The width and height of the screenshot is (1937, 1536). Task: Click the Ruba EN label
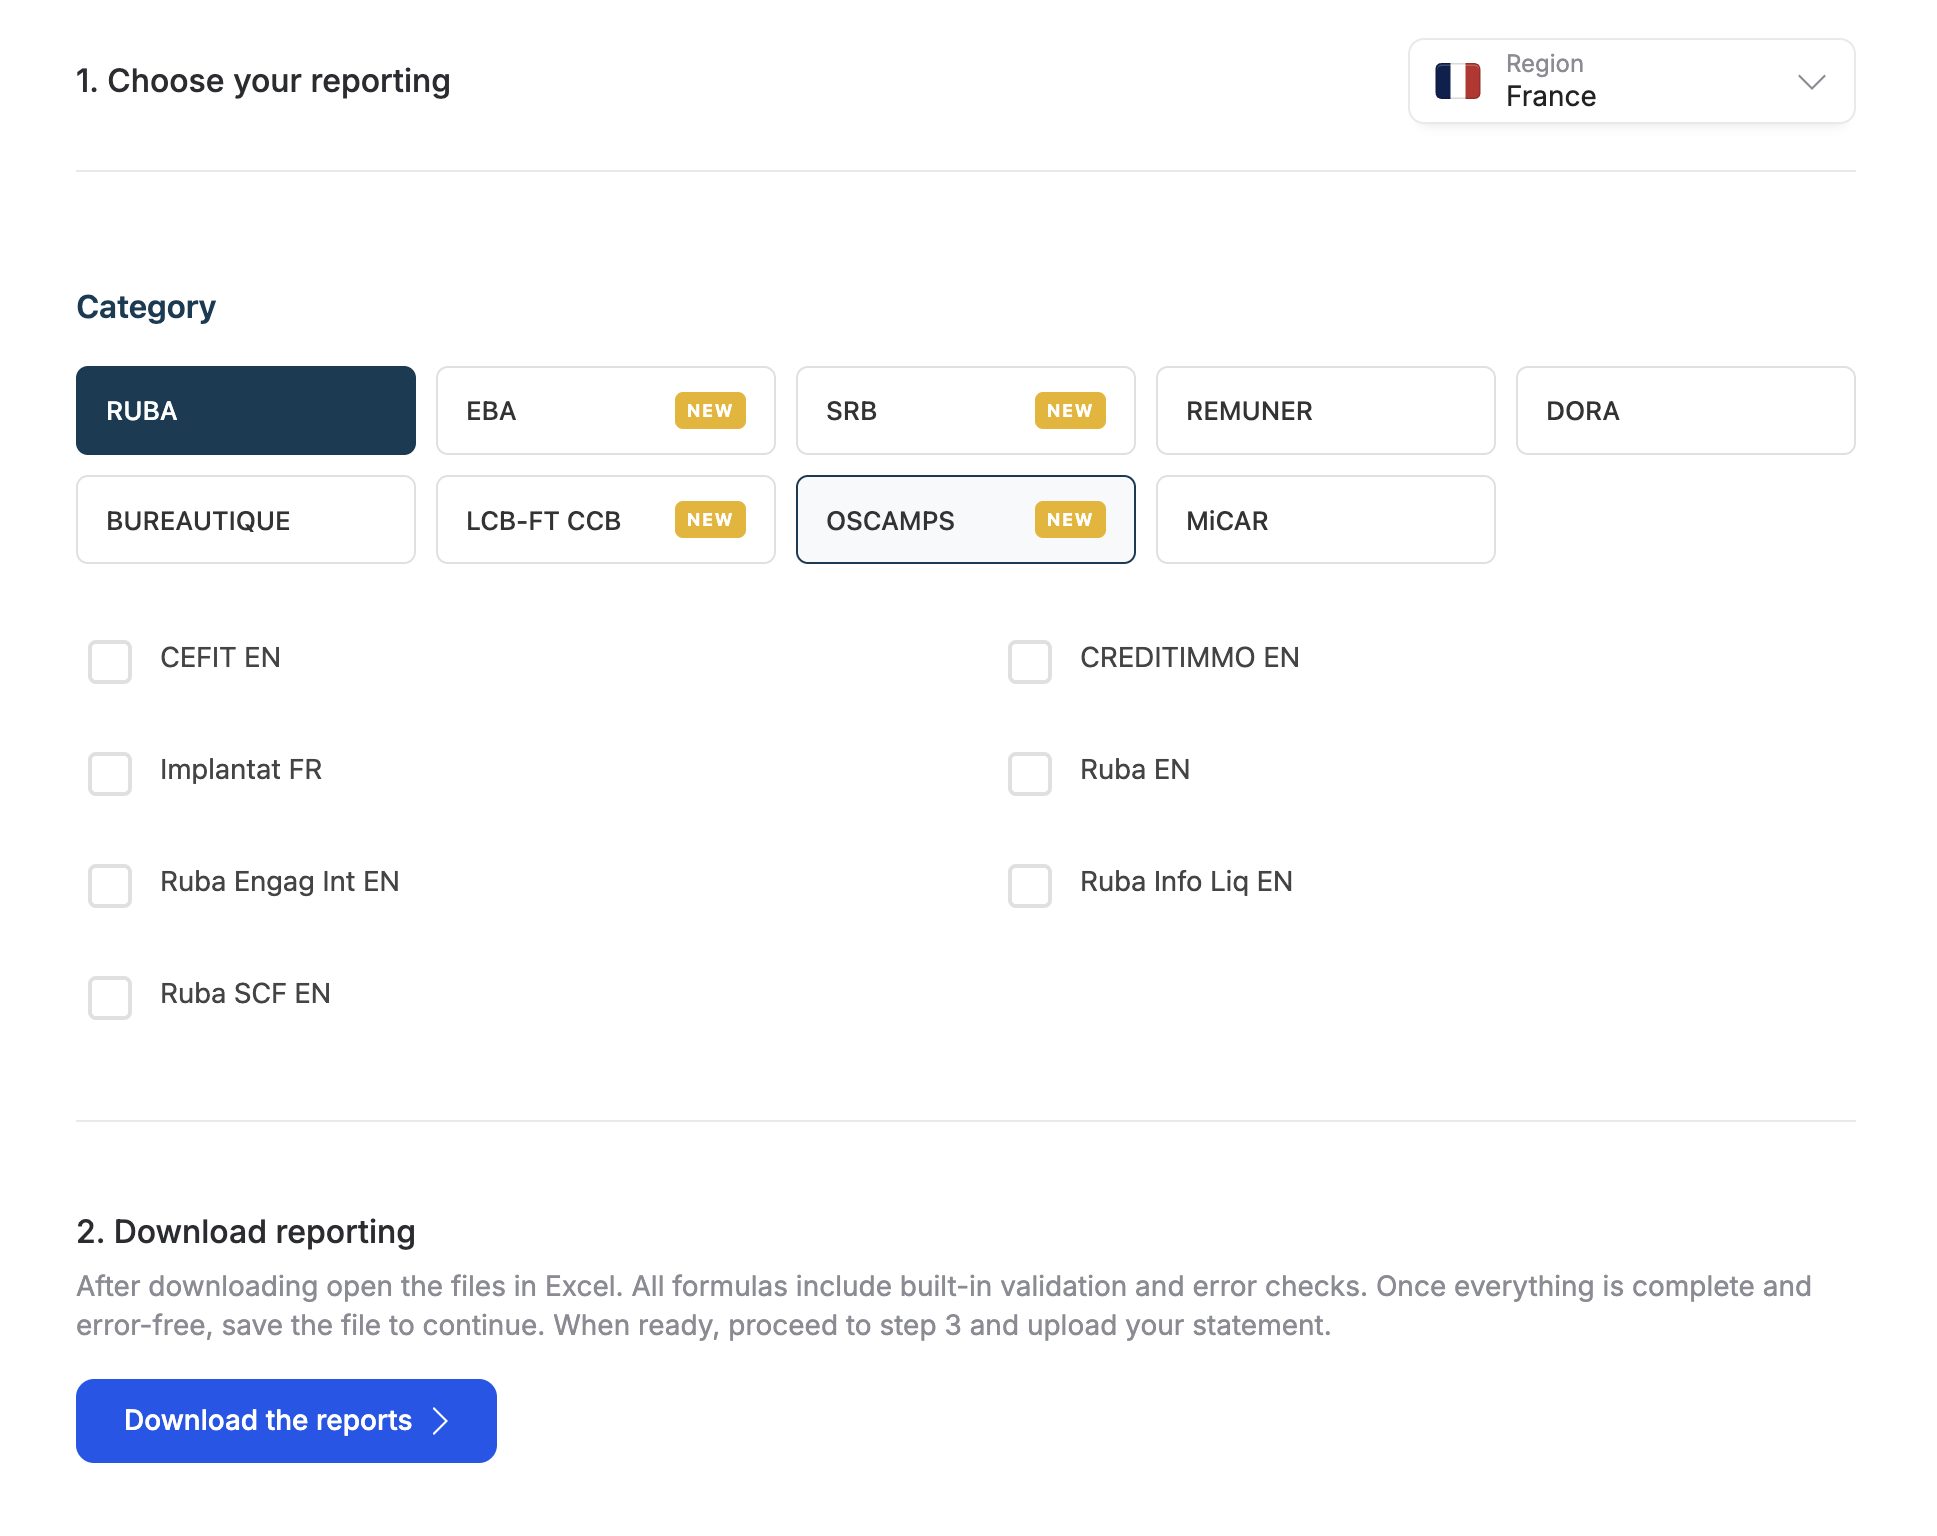point(1135,770)
